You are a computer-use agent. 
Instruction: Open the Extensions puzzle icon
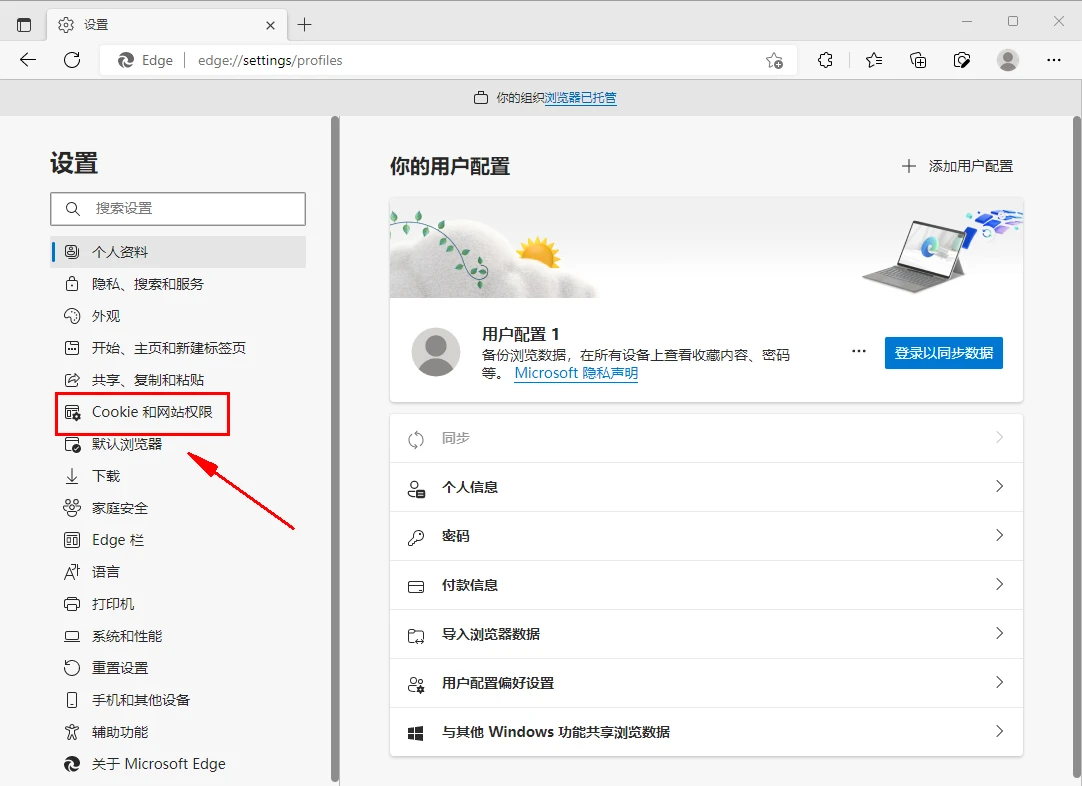tap(825, 60)
